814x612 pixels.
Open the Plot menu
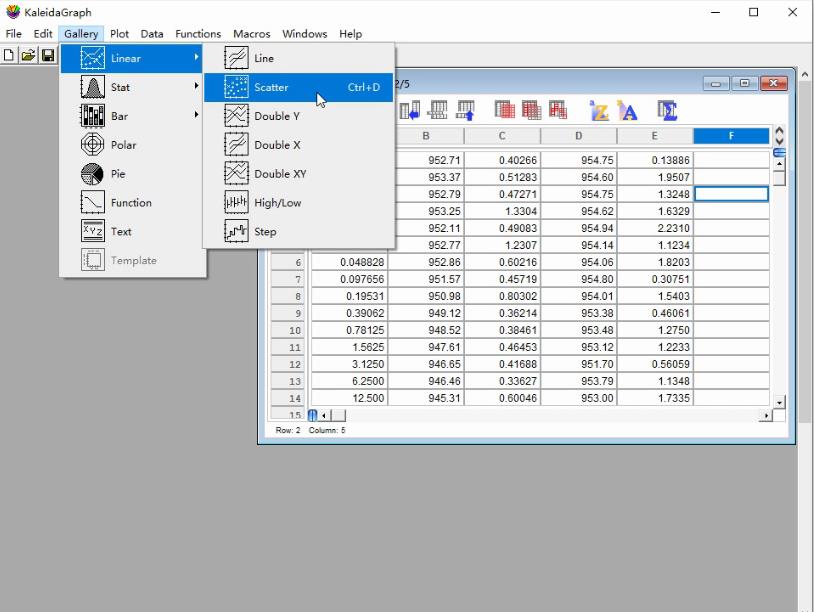[x=119, y=34]
